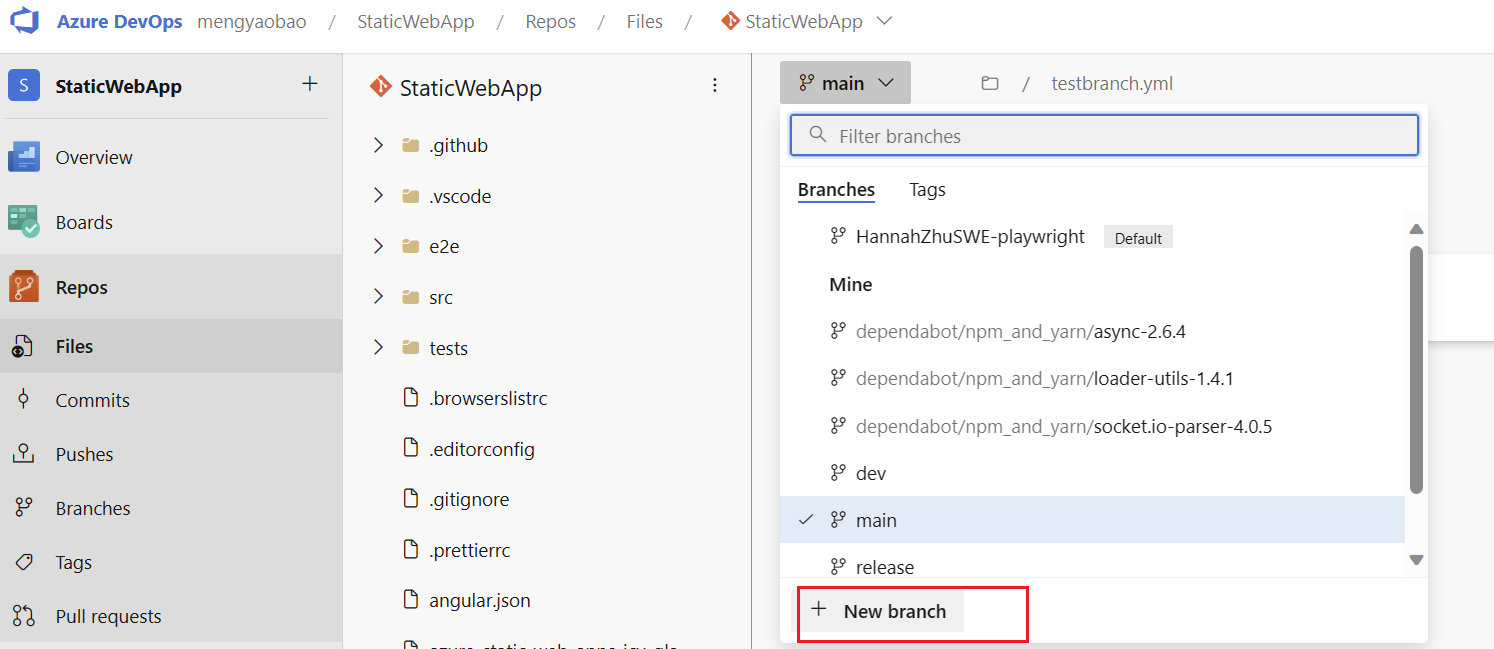Click into the Filter branches field
Viewport: 1494px width, 649px height.
(x=1104, y=135)
